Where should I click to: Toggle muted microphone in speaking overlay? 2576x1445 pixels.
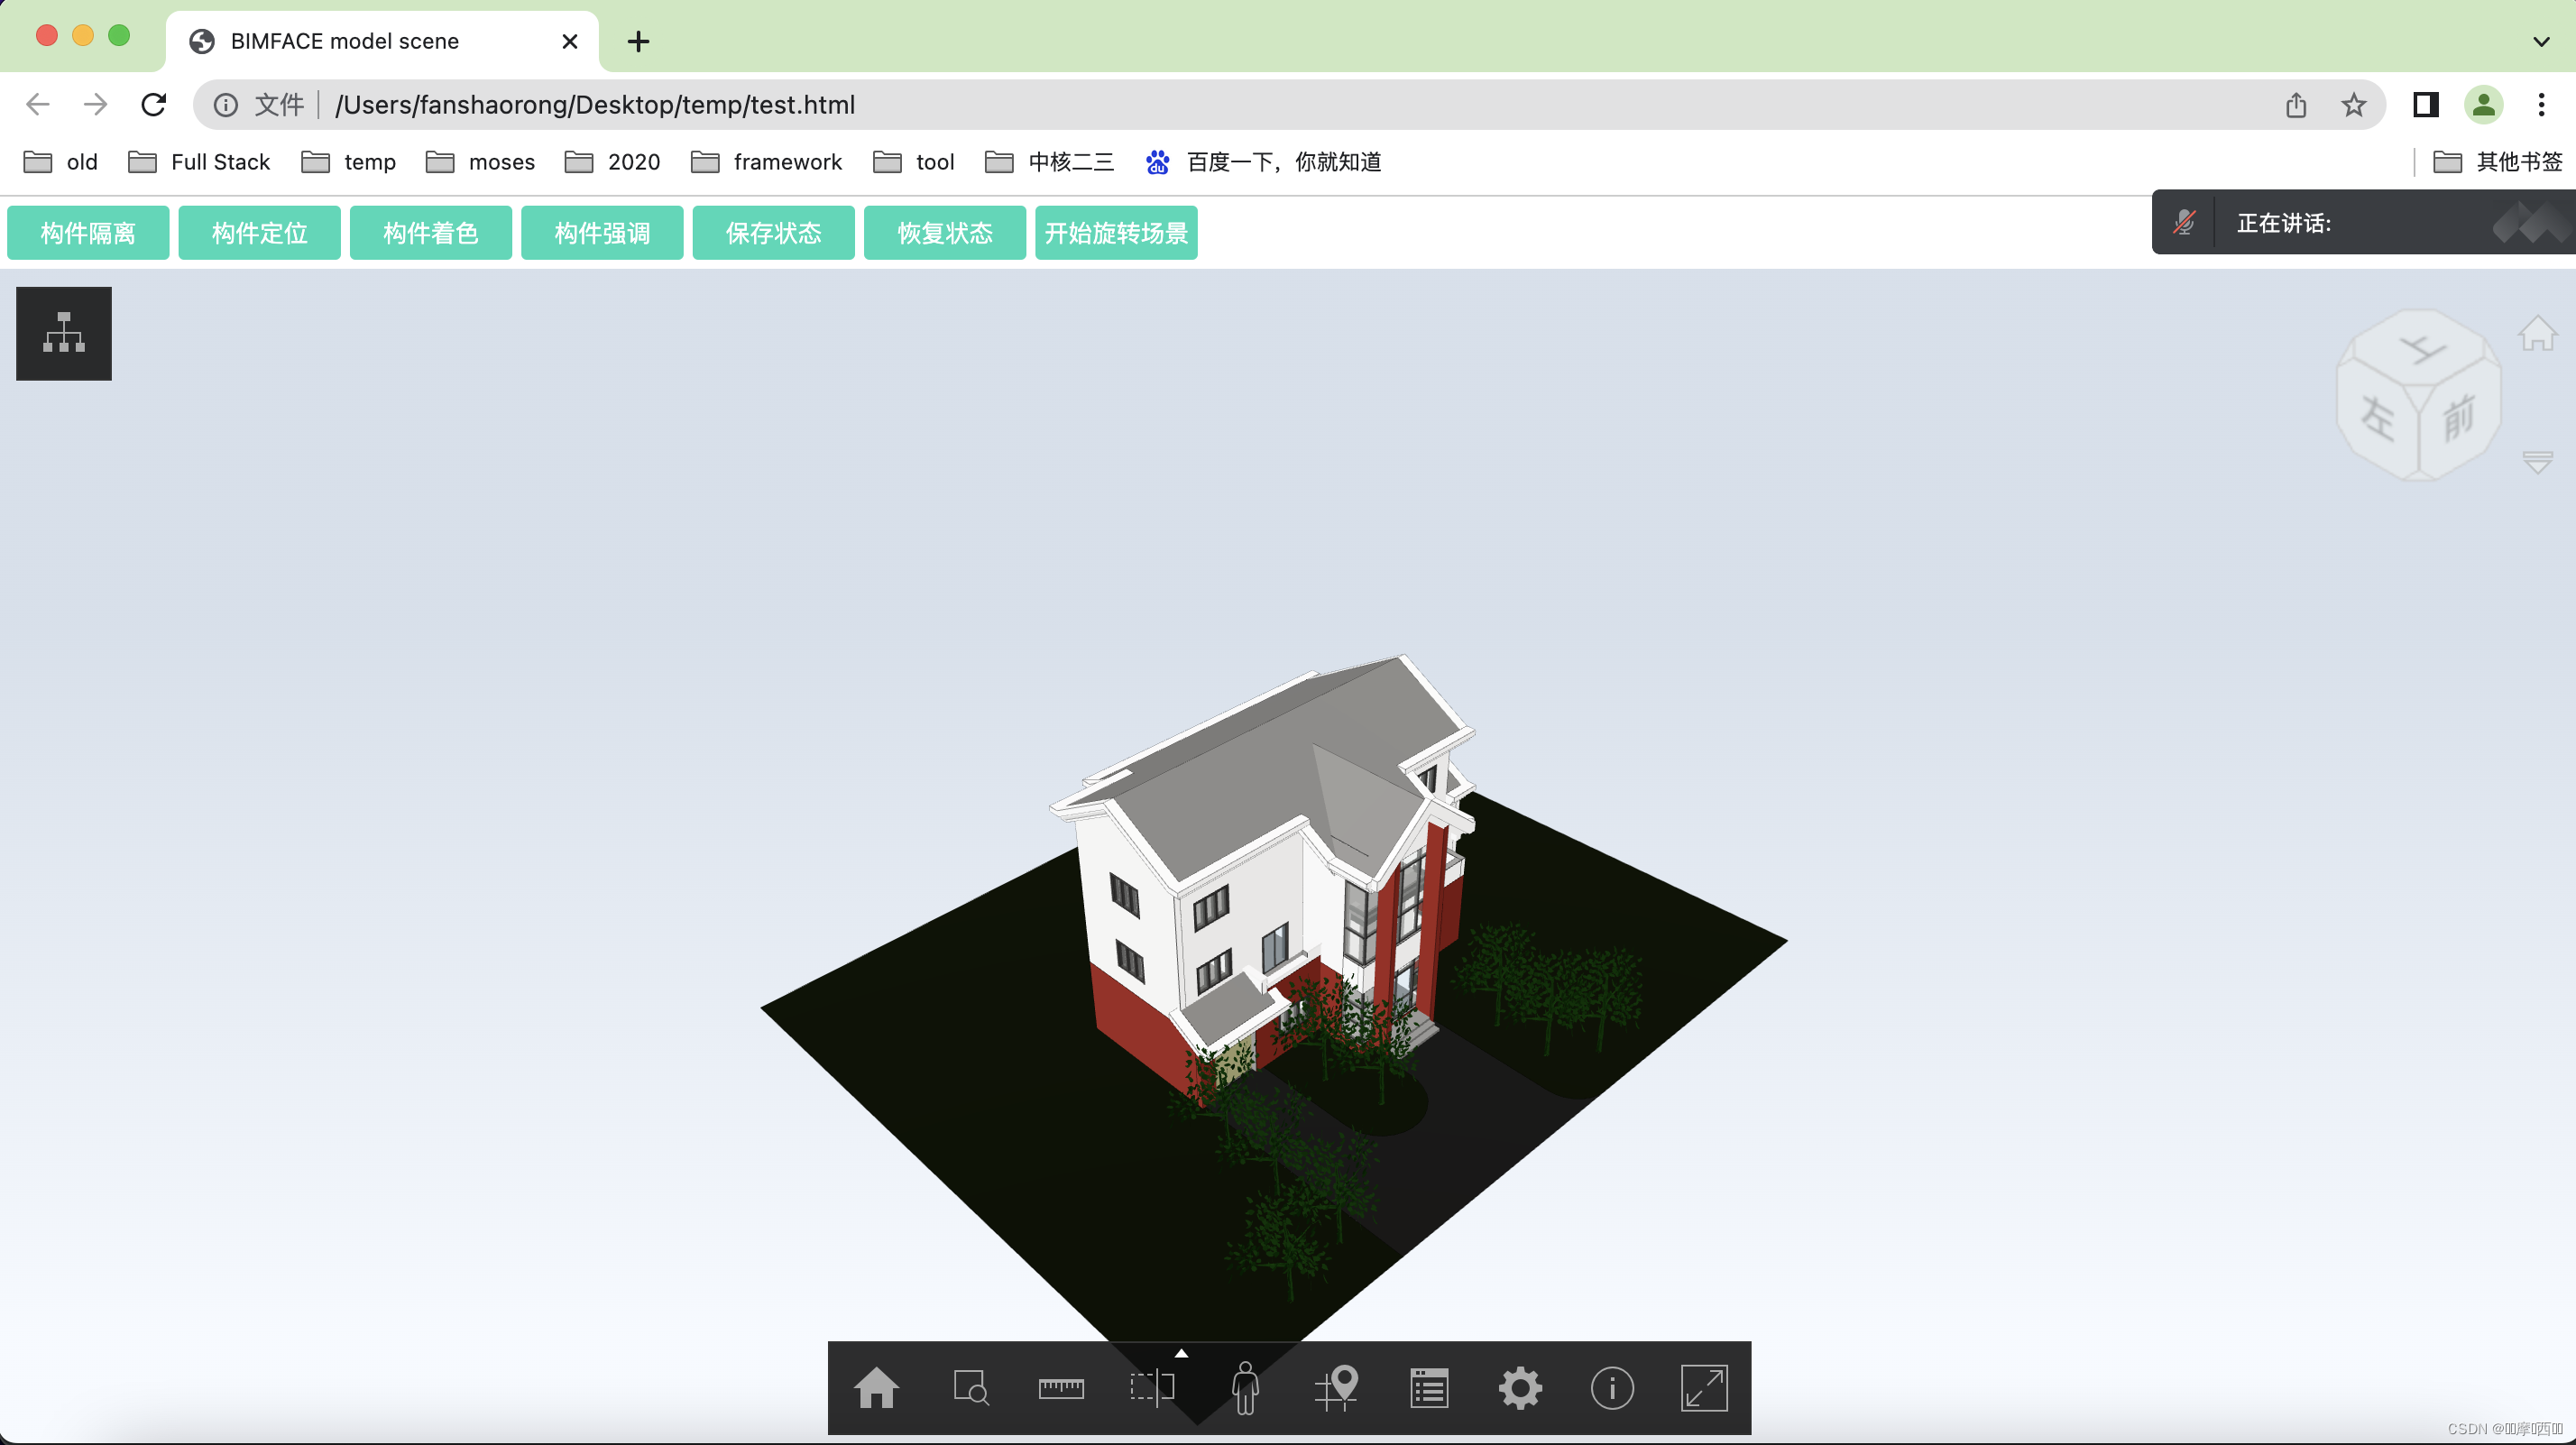point(2184,222)
